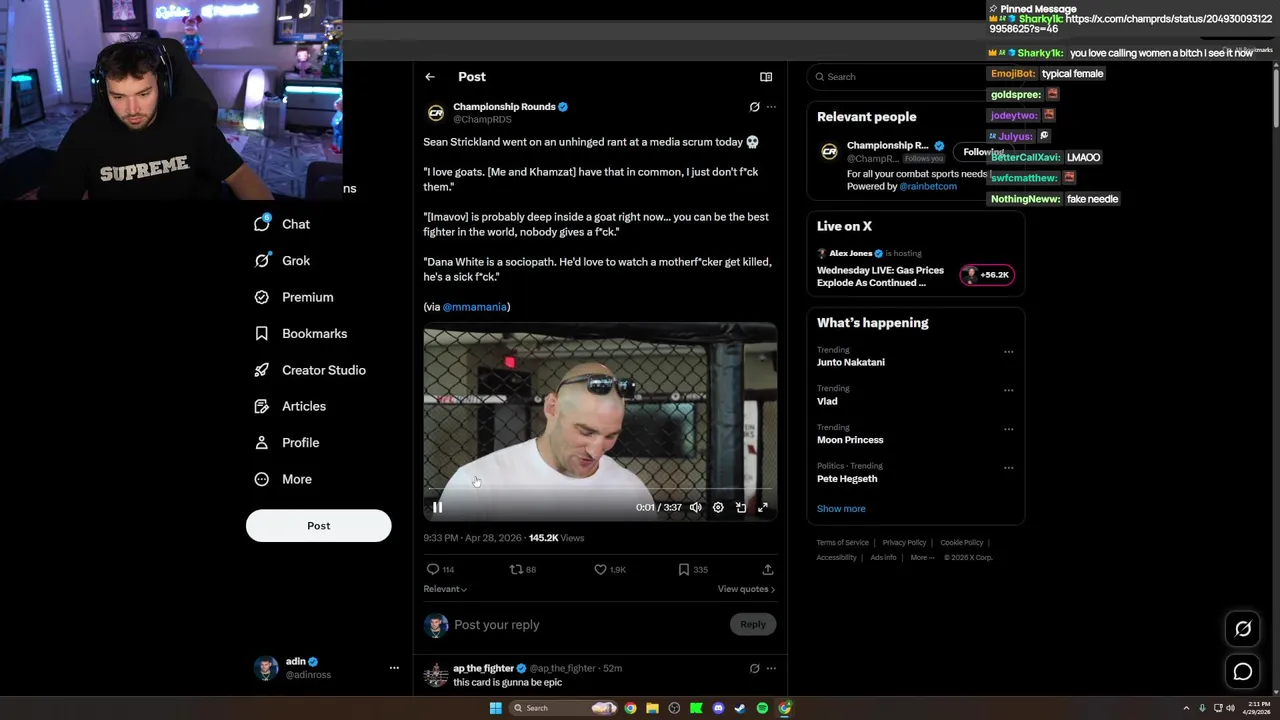Go back using the Post header arrow
This screenshot has width=1280, height=720.
point(430,77)
